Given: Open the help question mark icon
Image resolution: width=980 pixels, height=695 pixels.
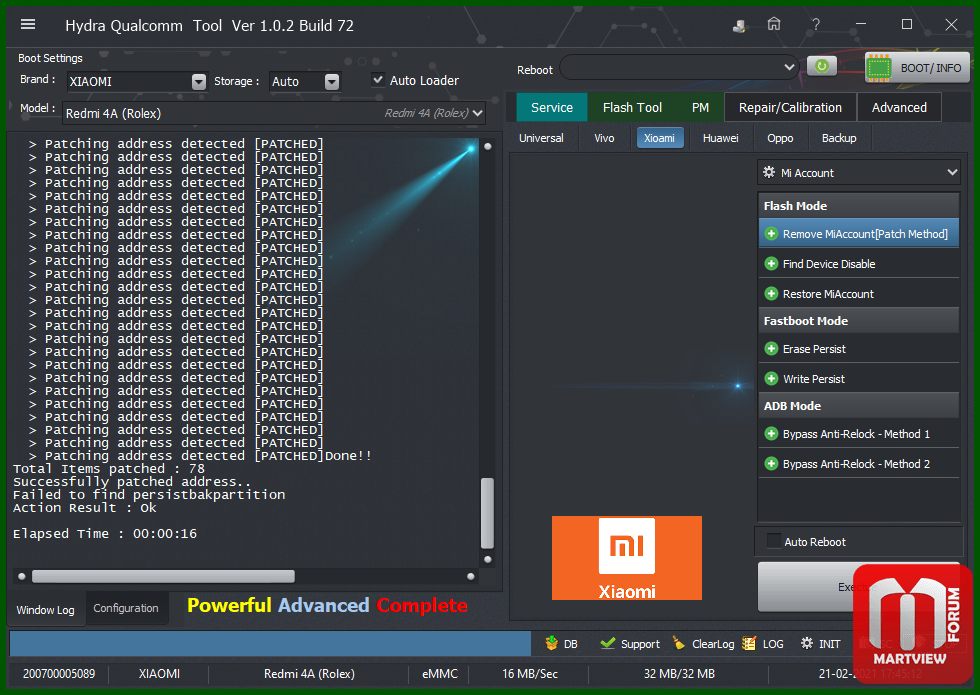Looking at the screenshot, I should click(x=817, y=25).
